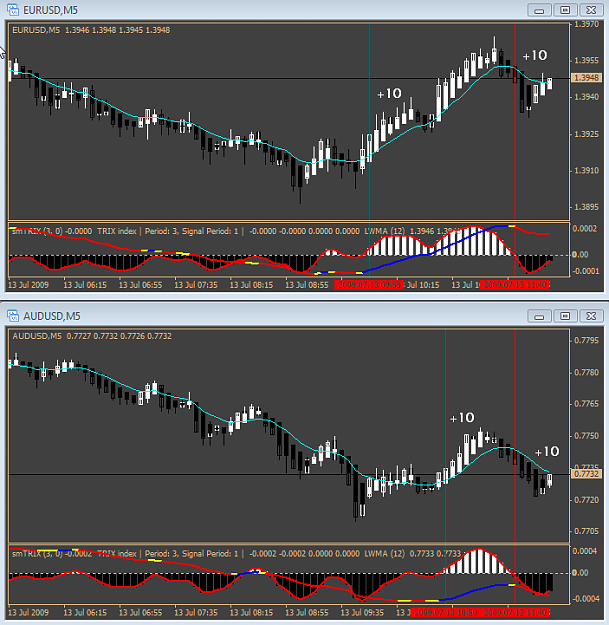Screen dimensions: 609x625
Task: Click the EURUSD,M5 window chart icon
Action: point(13,10)
